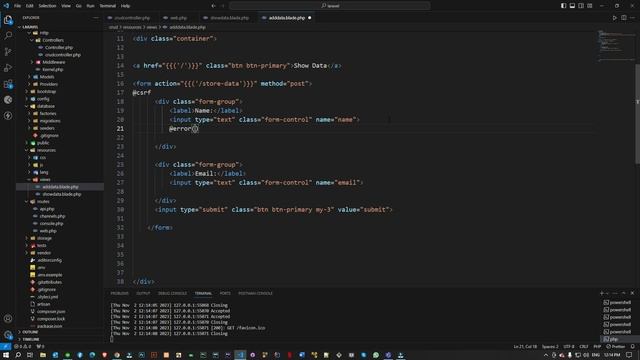This screenshot has width=640, height=360.
Task: Open WhatsApp from the taskbar
Action: click(x=376, y=355)
